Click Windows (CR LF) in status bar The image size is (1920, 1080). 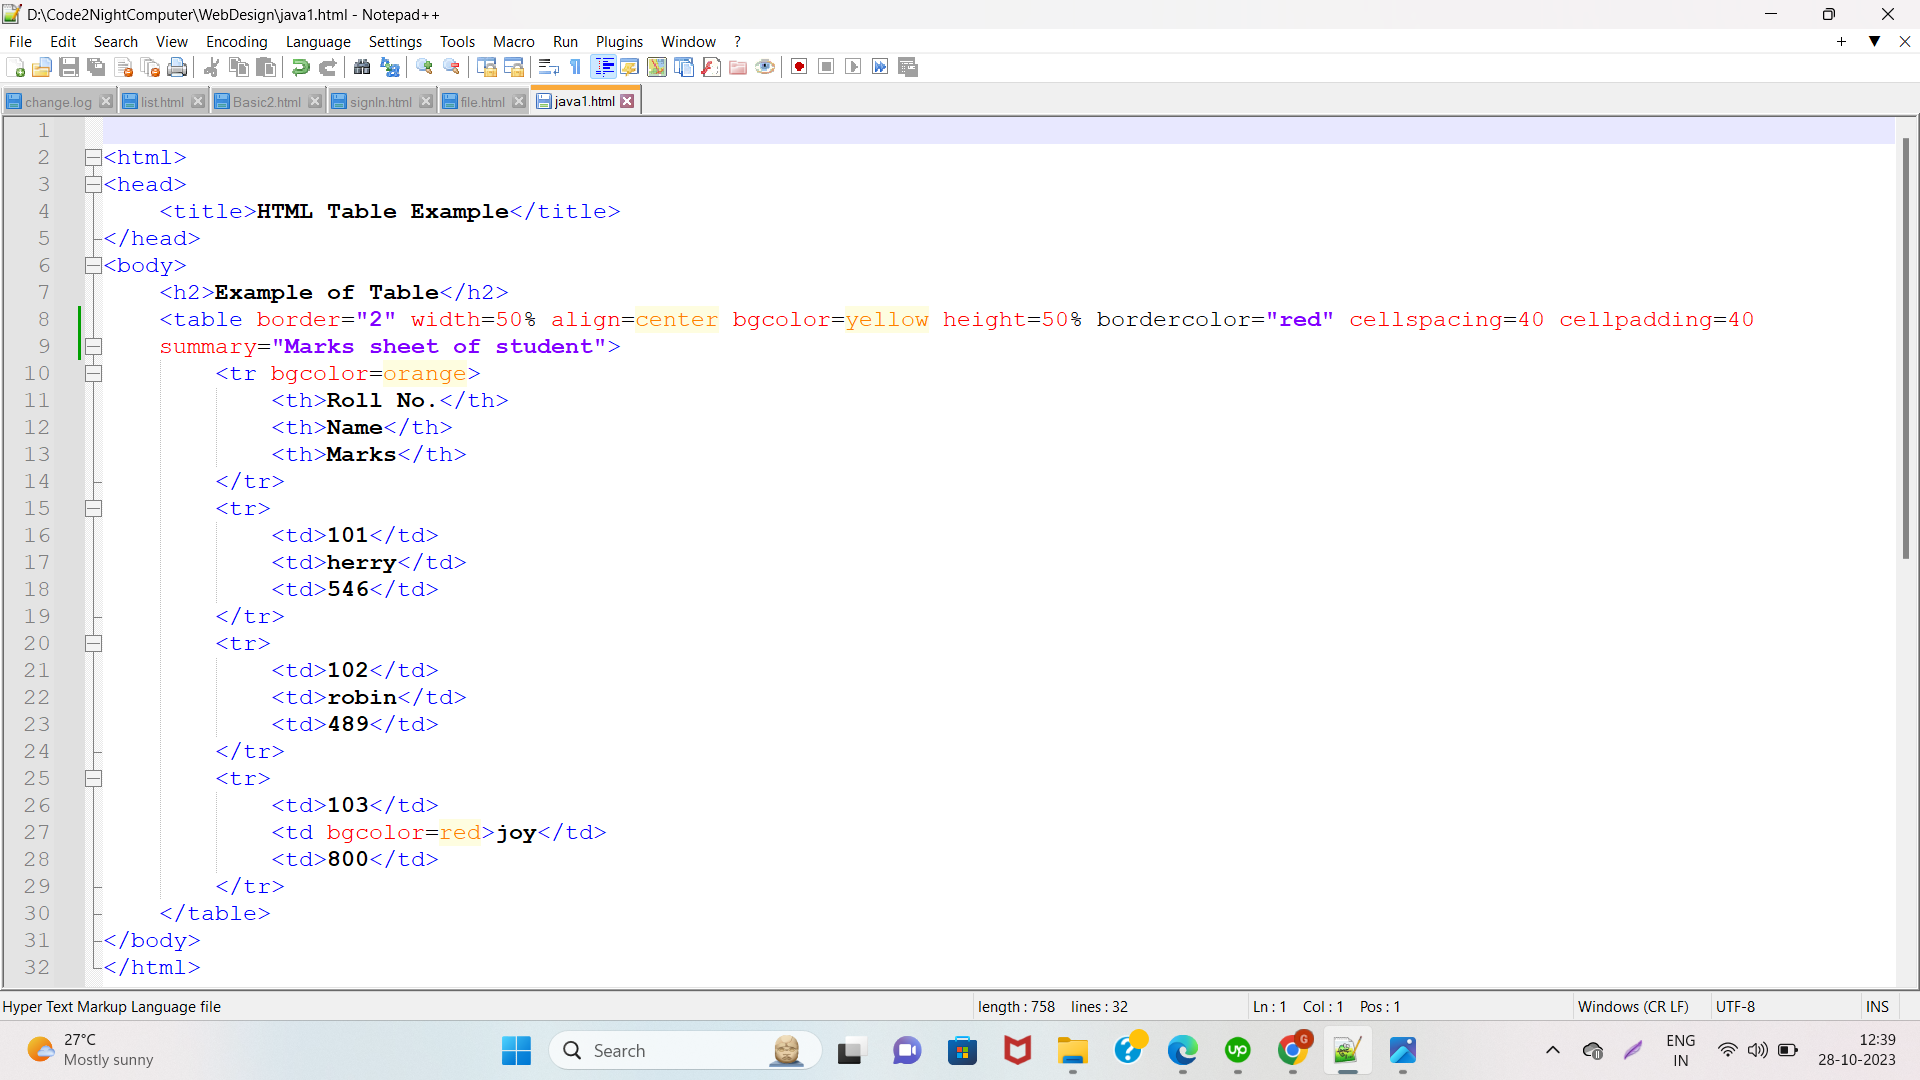point(1633,1006)
